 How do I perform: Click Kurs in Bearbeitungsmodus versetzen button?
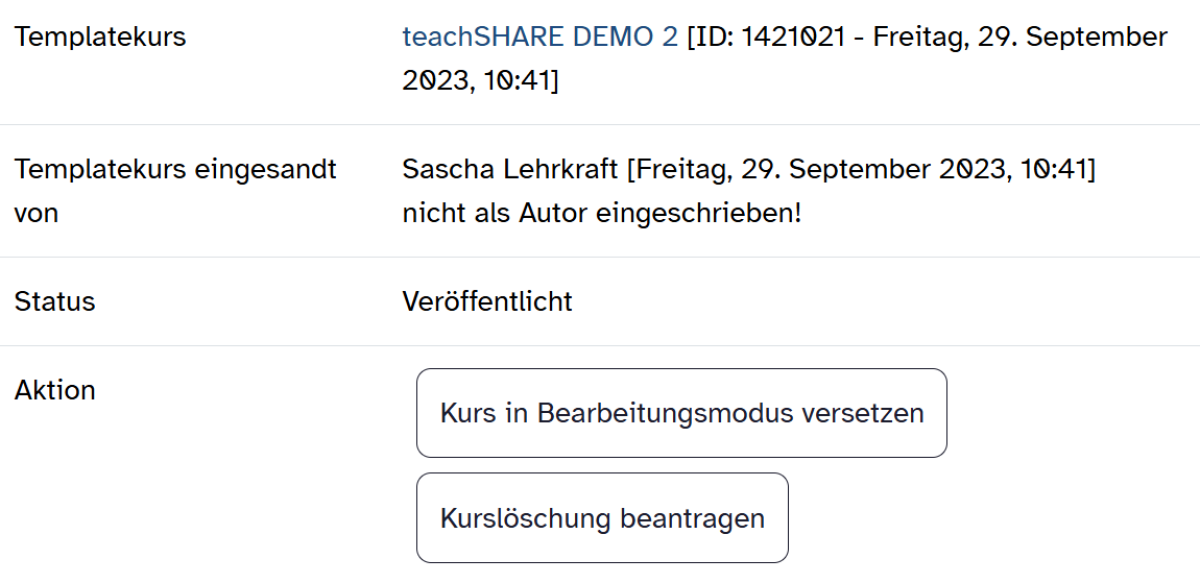681,413
